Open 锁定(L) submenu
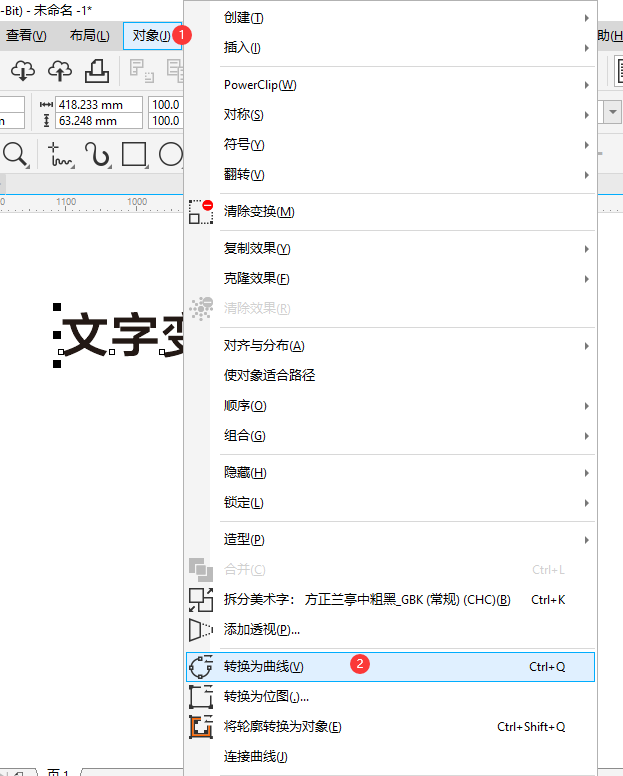 (x=390, y=503)
